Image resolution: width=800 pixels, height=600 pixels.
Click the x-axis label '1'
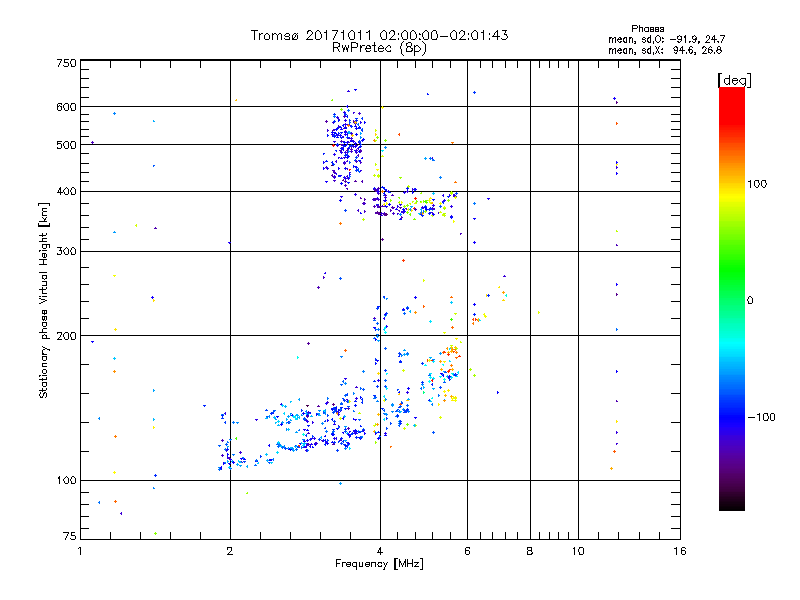click(x=80, y=551)
